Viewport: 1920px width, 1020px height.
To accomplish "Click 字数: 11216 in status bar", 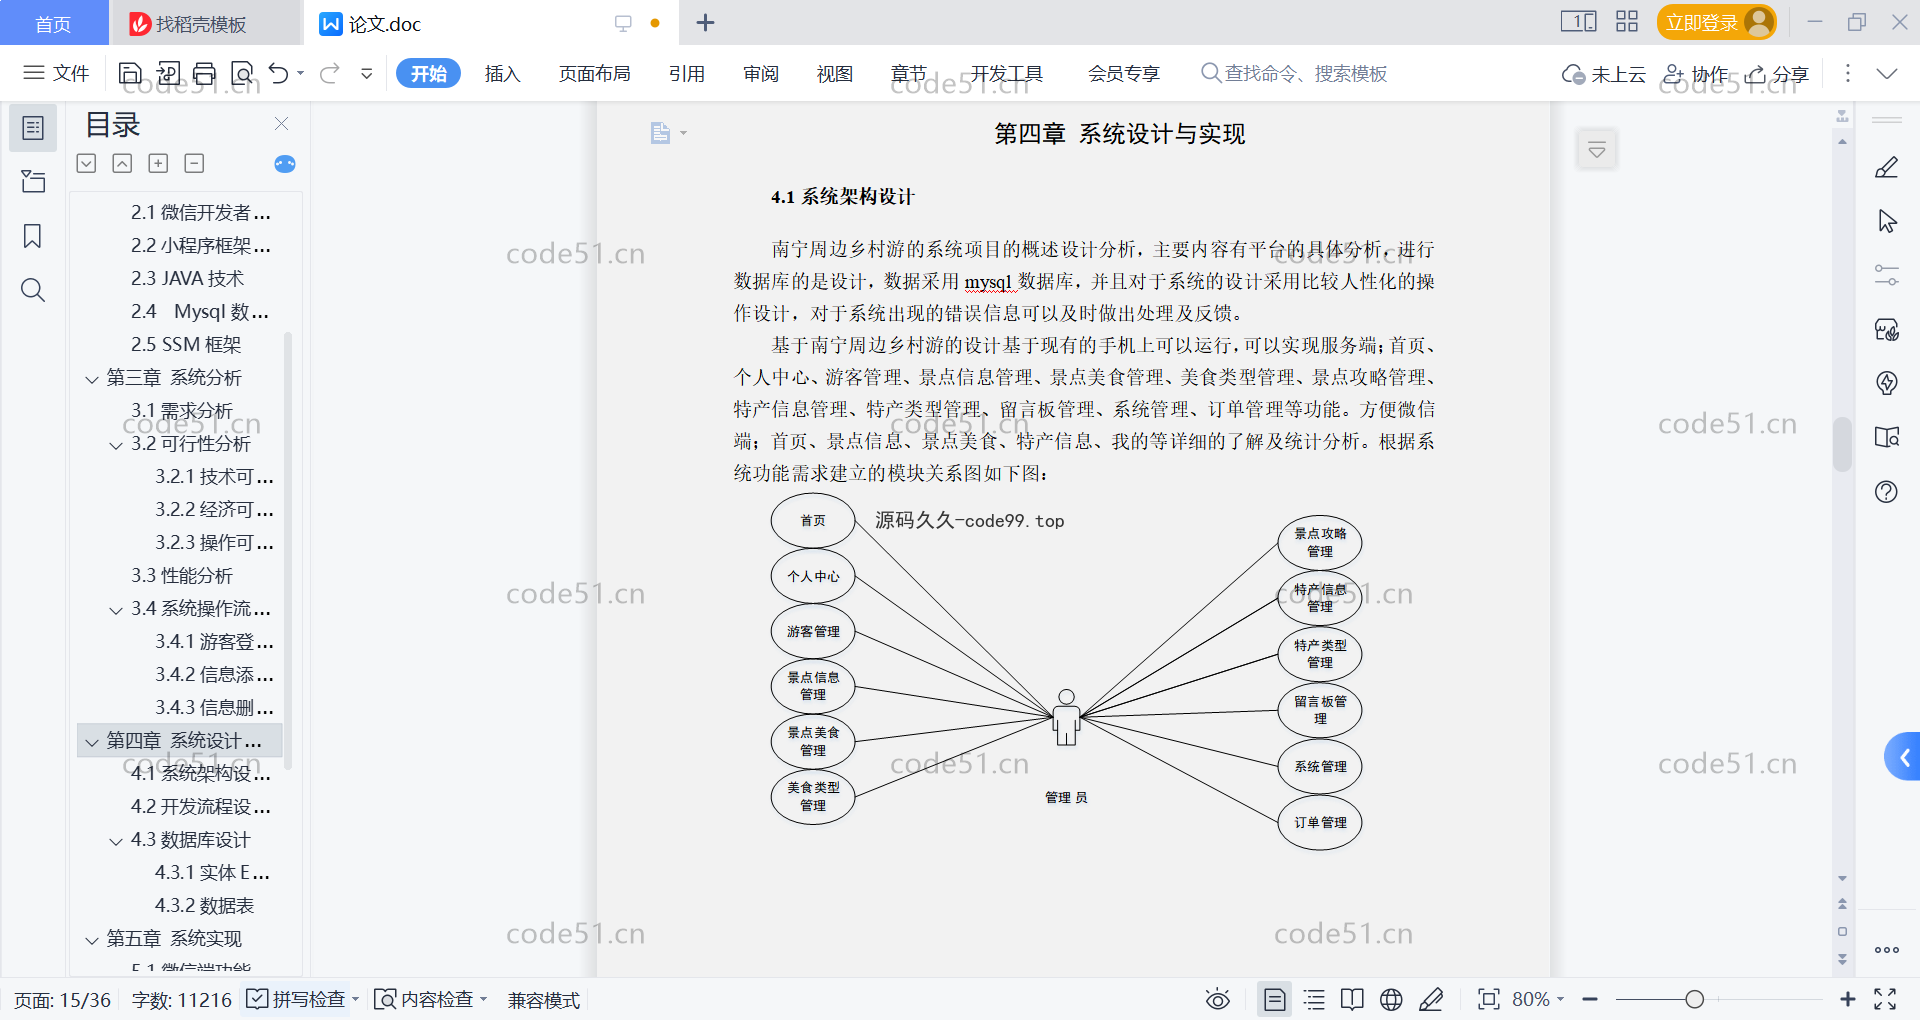I will [x=181, y=999].
